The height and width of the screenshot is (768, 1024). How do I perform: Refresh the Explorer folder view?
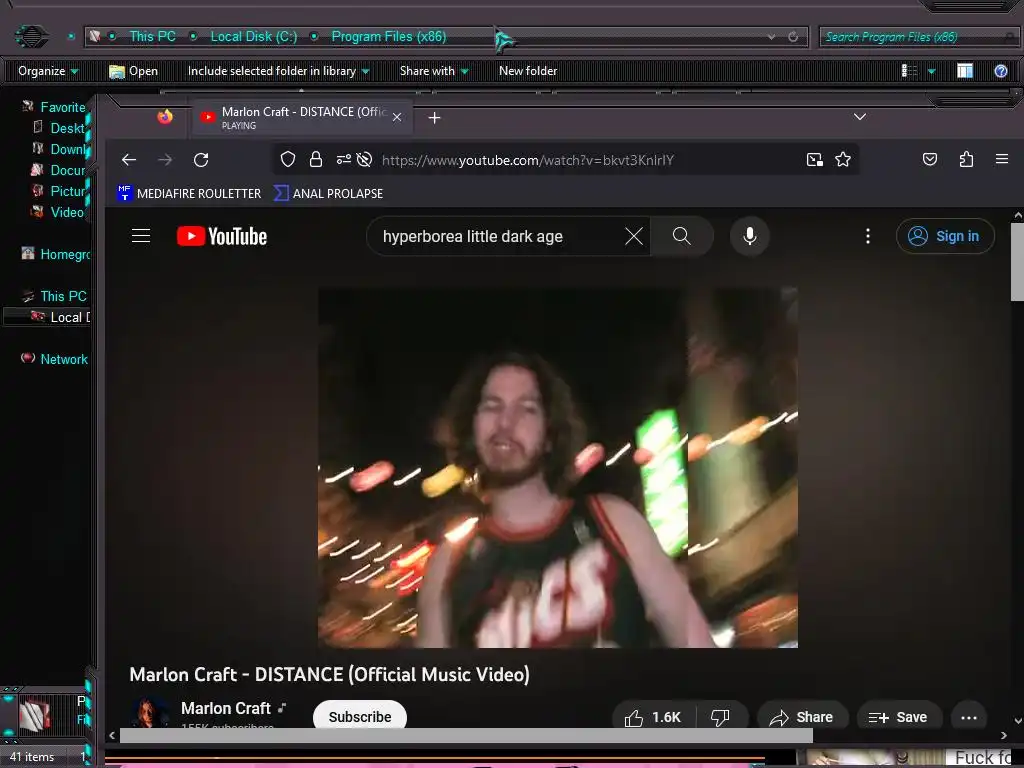(x=793, y=37)
